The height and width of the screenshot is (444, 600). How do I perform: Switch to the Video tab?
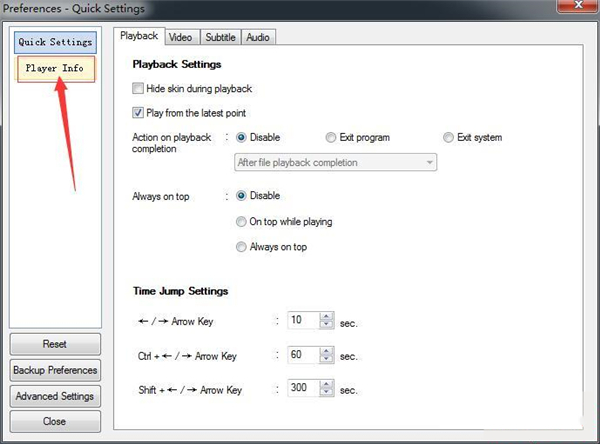pyautogui.click(x=181, y=37)
